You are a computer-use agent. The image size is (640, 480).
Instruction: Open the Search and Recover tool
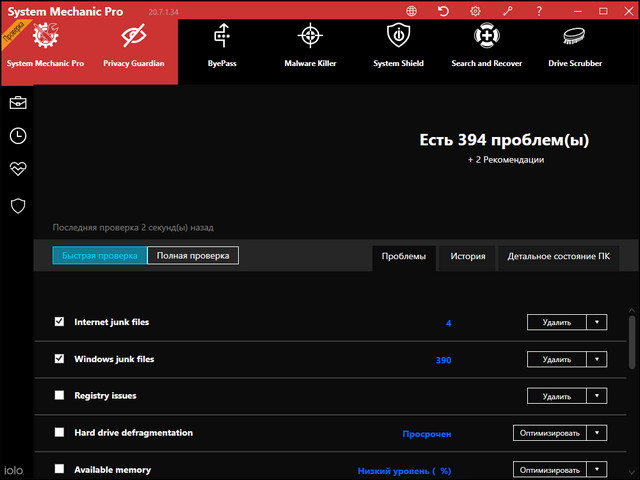[x=487, y=45]
